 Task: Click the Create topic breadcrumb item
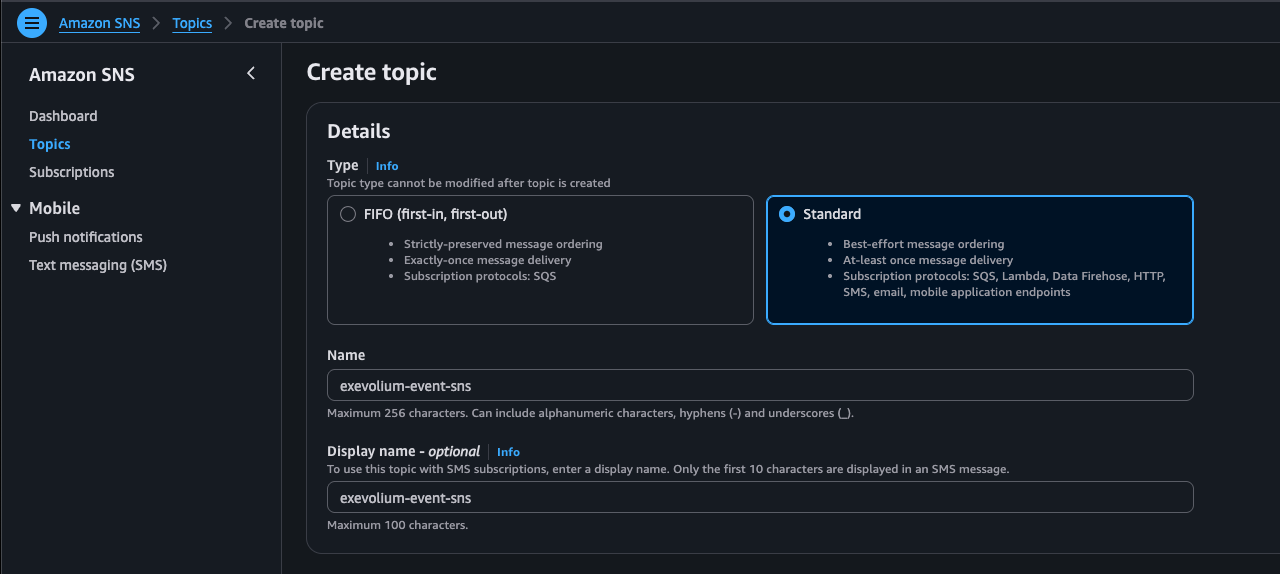(284, 23)
